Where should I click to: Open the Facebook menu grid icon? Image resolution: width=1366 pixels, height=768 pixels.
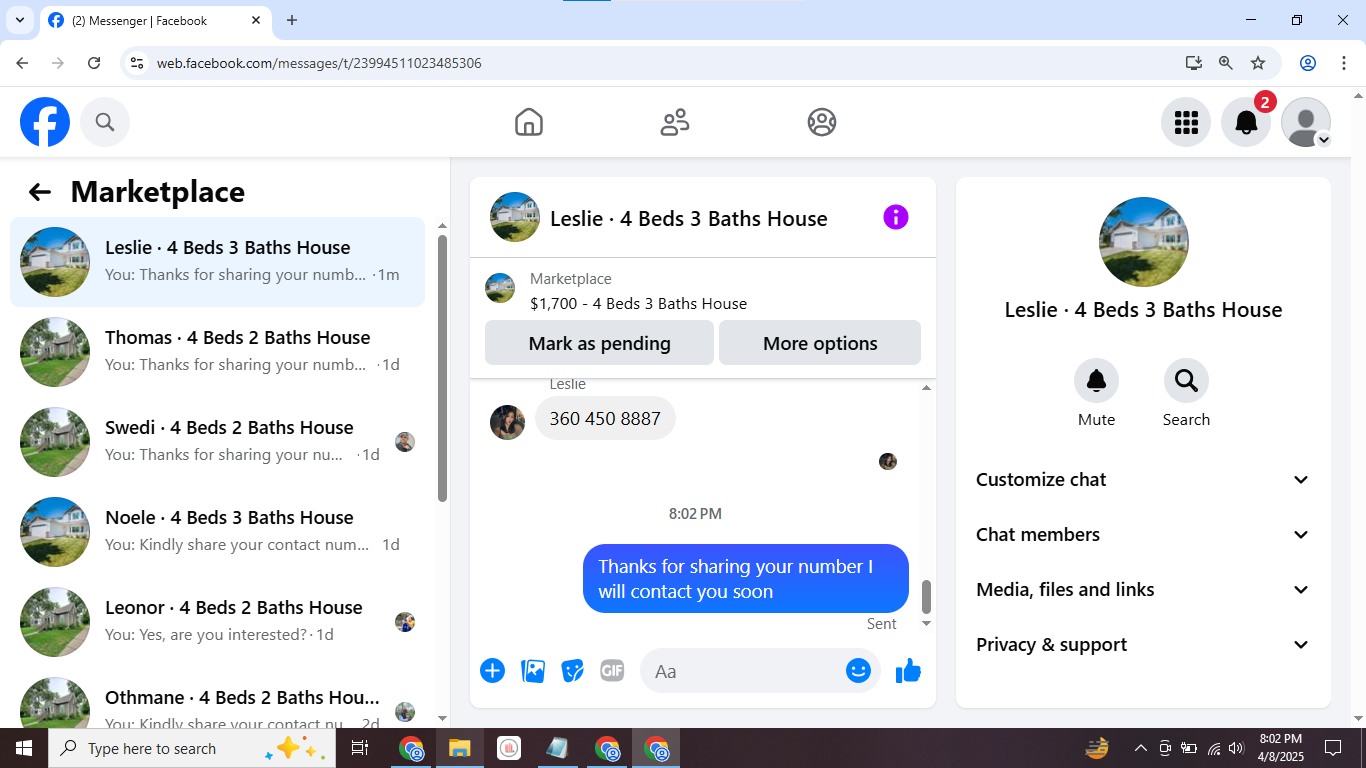tap(1186, 122)
